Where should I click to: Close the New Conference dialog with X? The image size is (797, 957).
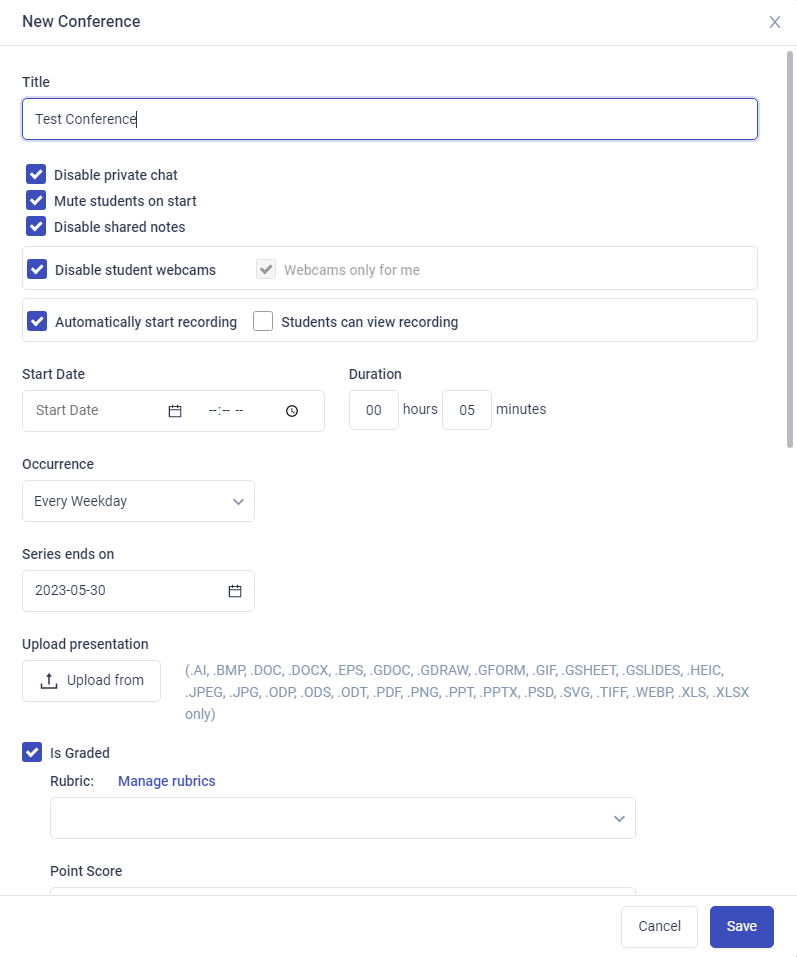[x=774, y=22]
